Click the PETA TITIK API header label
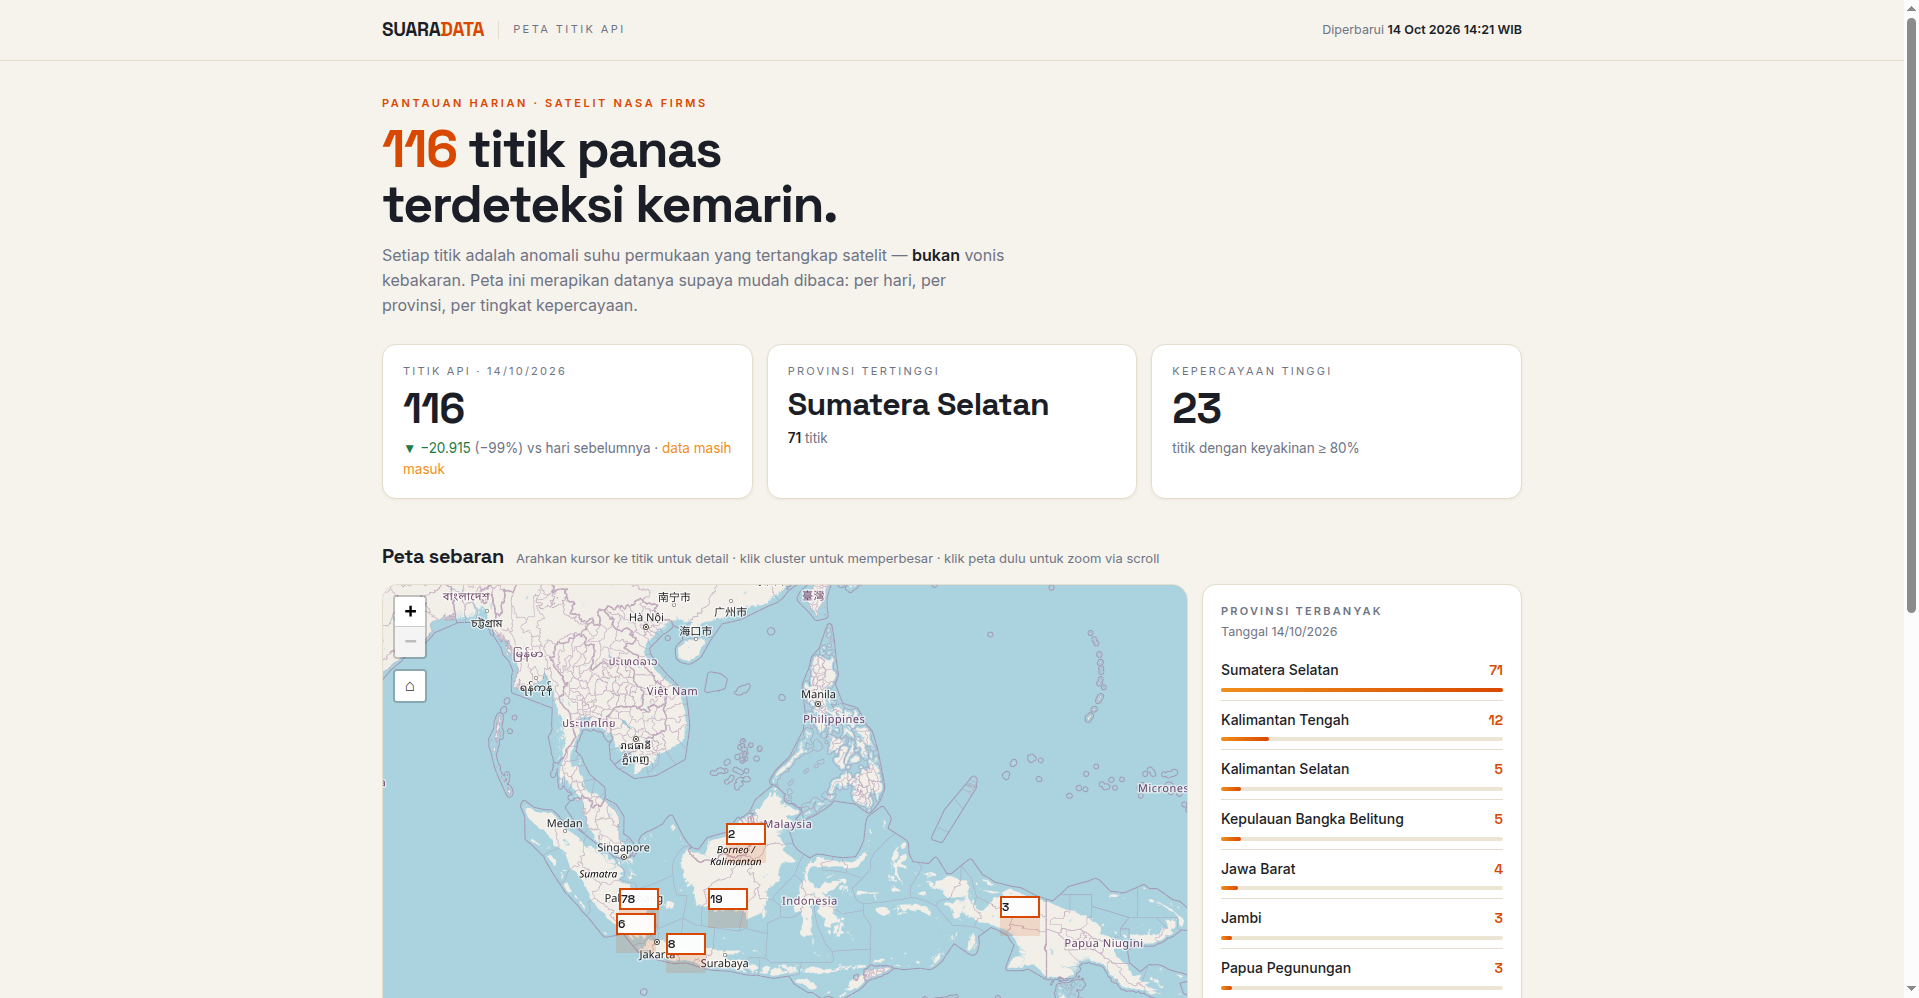 tap(569, 29)
